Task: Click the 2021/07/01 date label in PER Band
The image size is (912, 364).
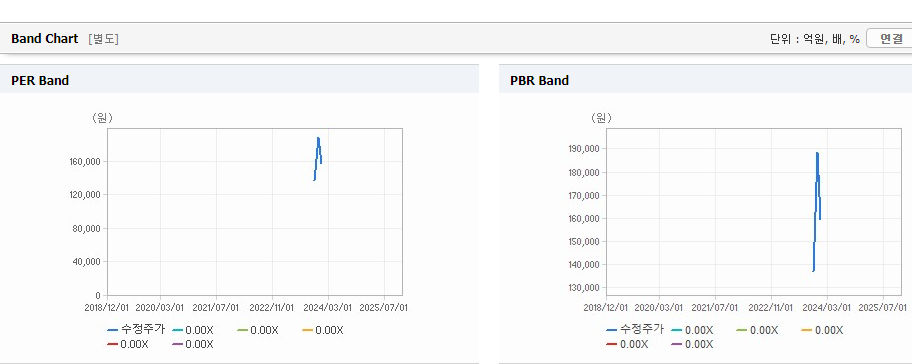Action: coord(216,307)
